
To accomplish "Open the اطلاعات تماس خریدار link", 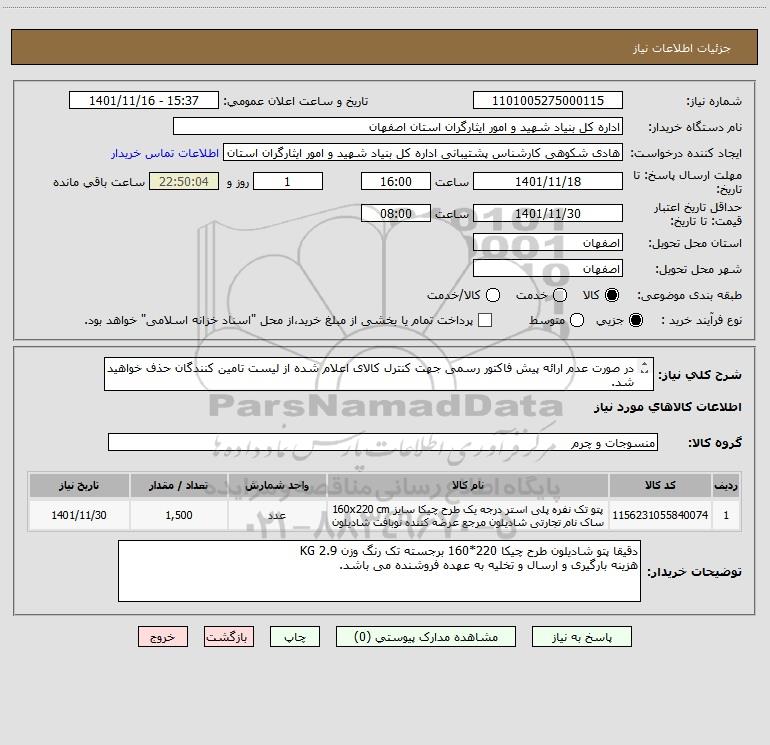I will [x=165, y=153].
